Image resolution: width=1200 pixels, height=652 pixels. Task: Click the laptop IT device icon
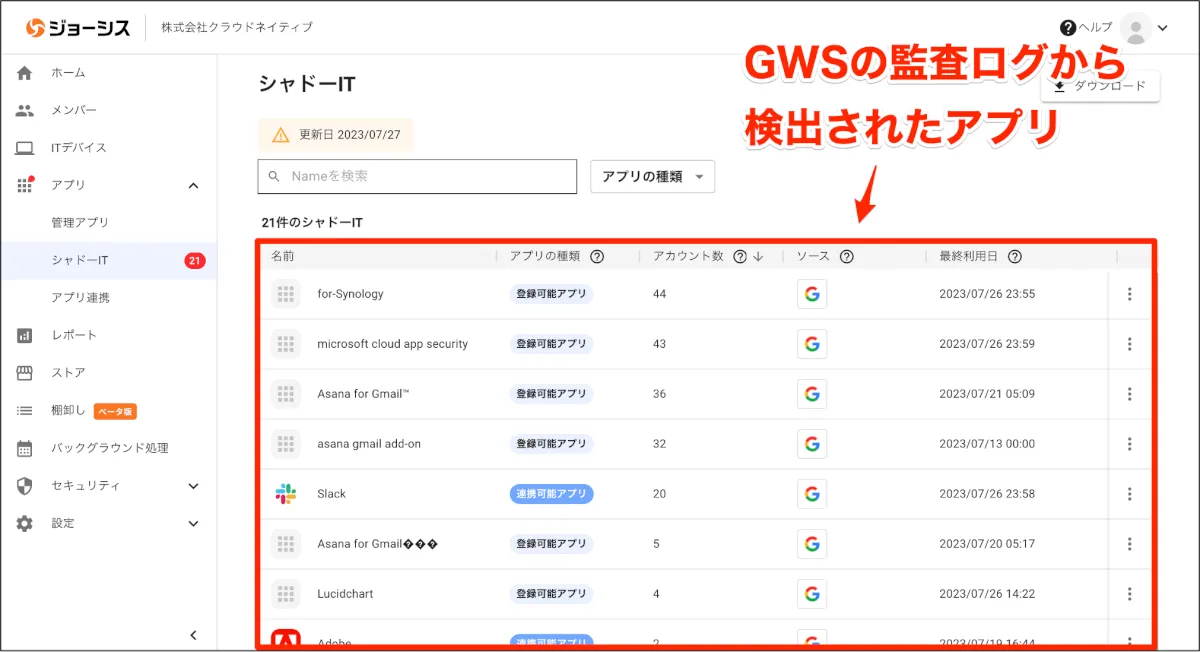25,148
